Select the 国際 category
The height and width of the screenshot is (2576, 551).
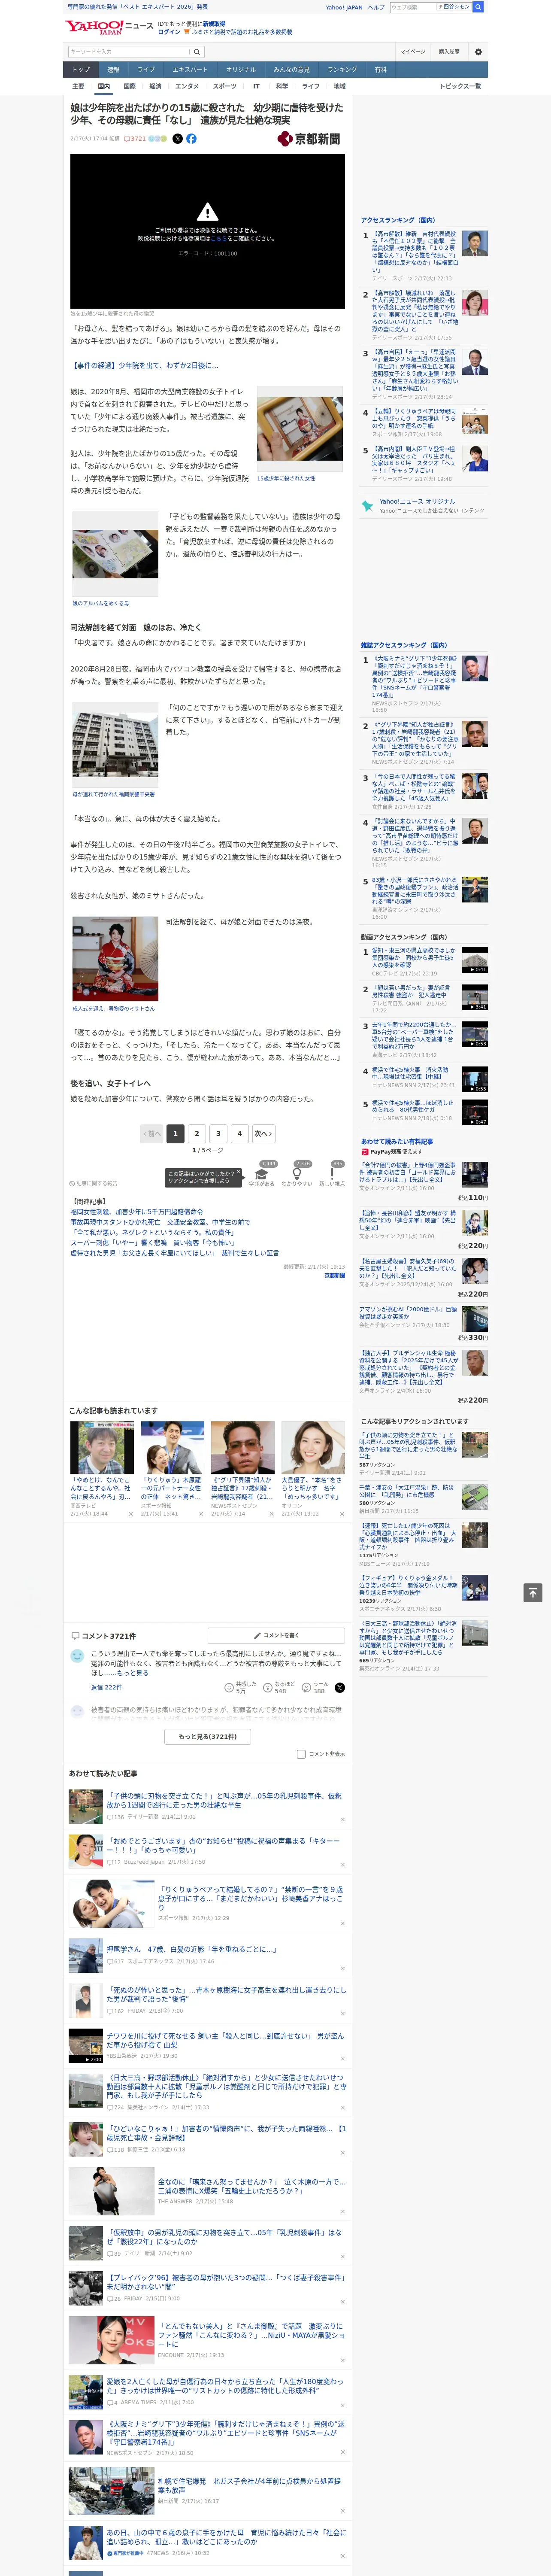[129, 86]
